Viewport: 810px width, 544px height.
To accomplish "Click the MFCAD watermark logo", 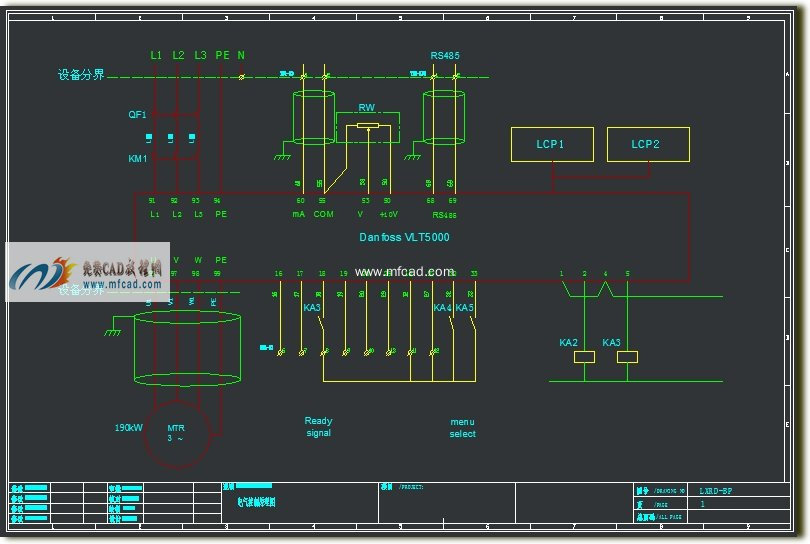I will tap(88, 270).
